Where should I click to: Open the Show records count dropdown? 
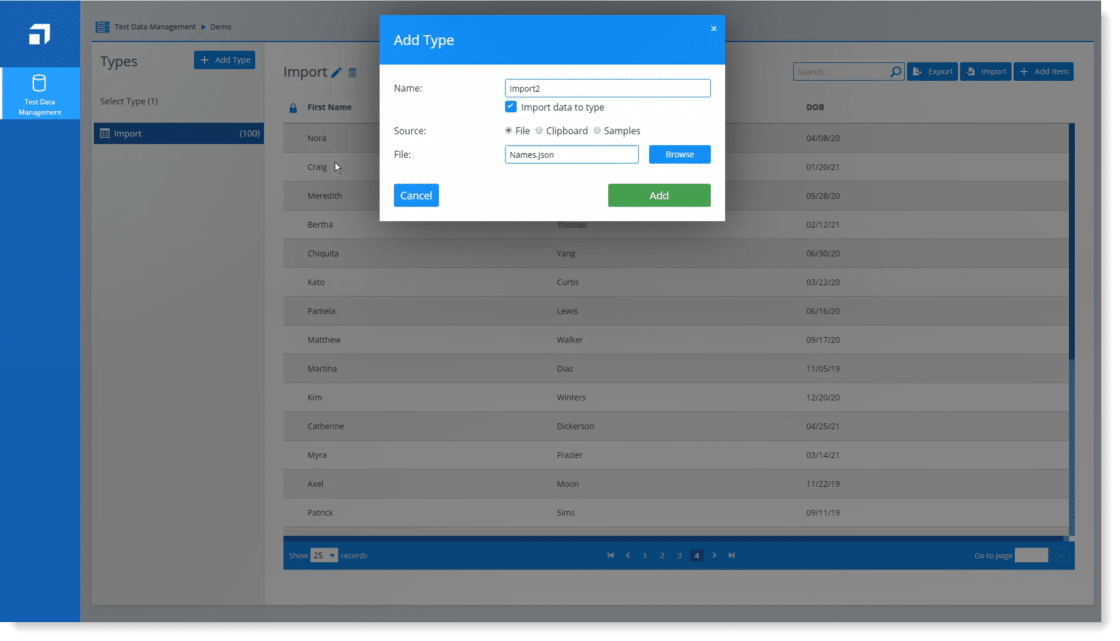click(324, 555)
